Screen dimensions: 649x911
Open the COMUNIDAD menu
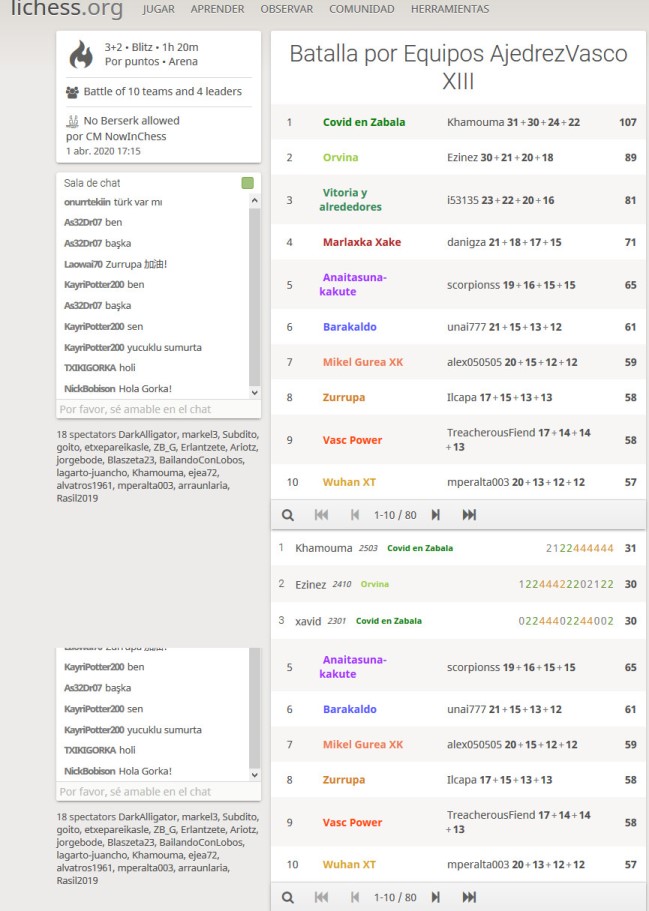click(x=361, y=9)
